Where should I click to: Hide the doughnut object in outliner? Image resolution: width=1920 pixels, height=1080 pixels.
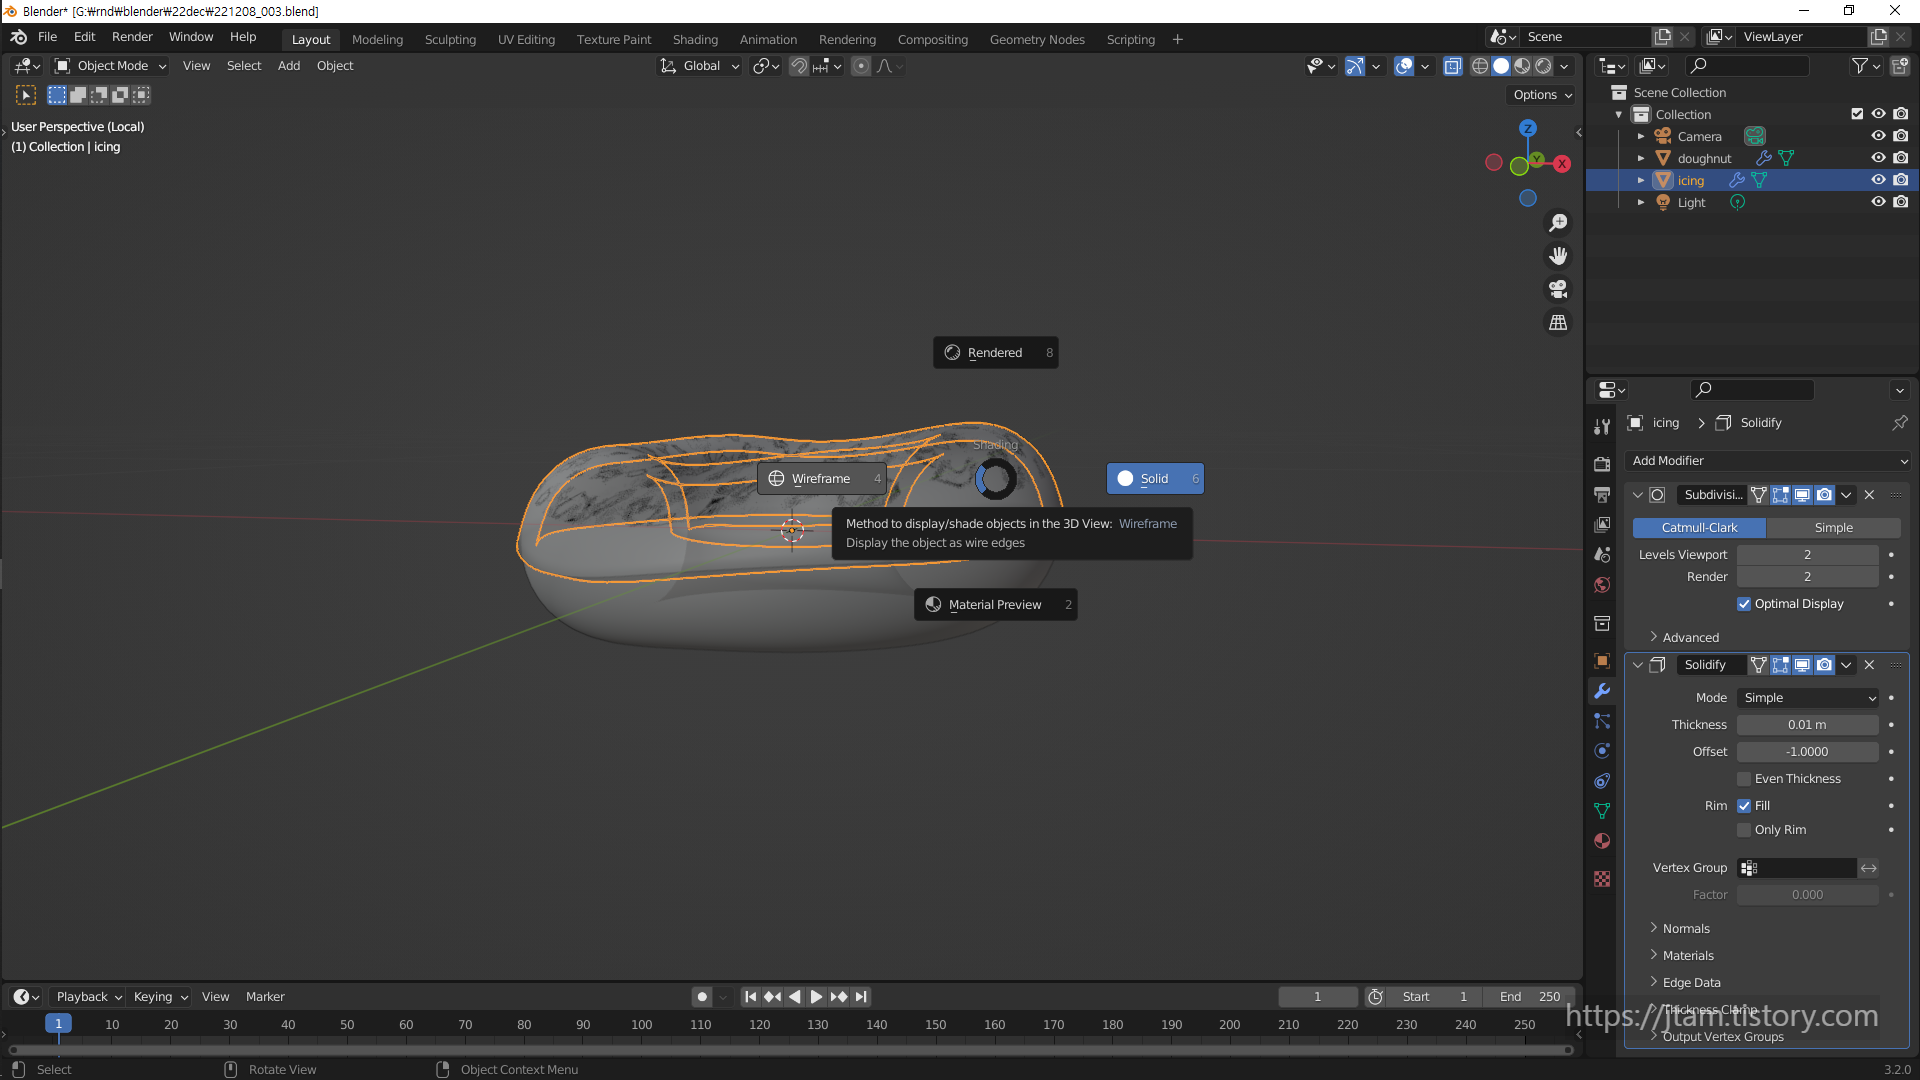click(1878, 158)
